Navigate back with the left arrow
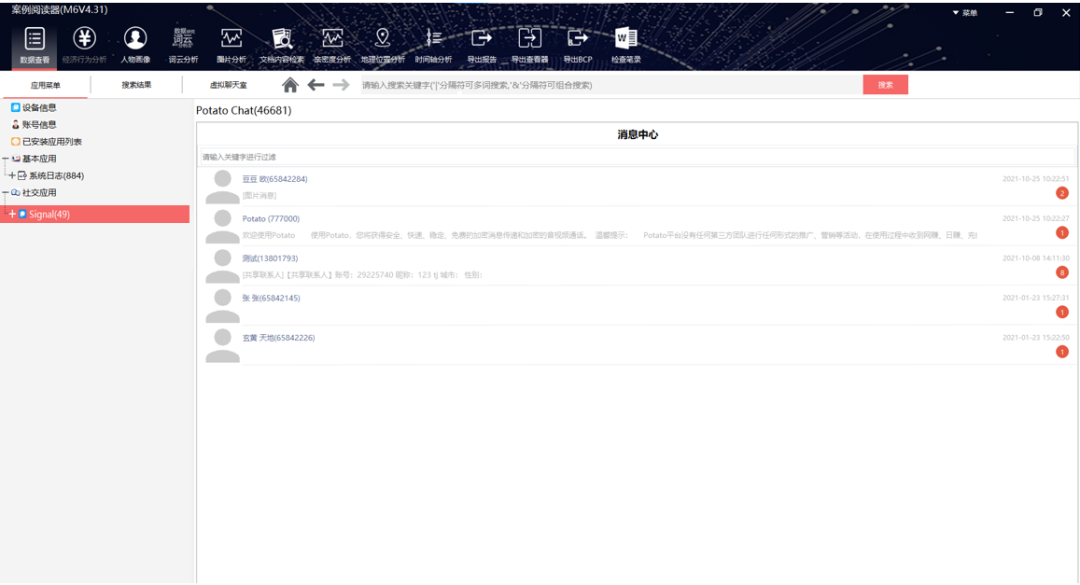The height and width of the screenshot is (585, 1080). (x=315, y=85)
